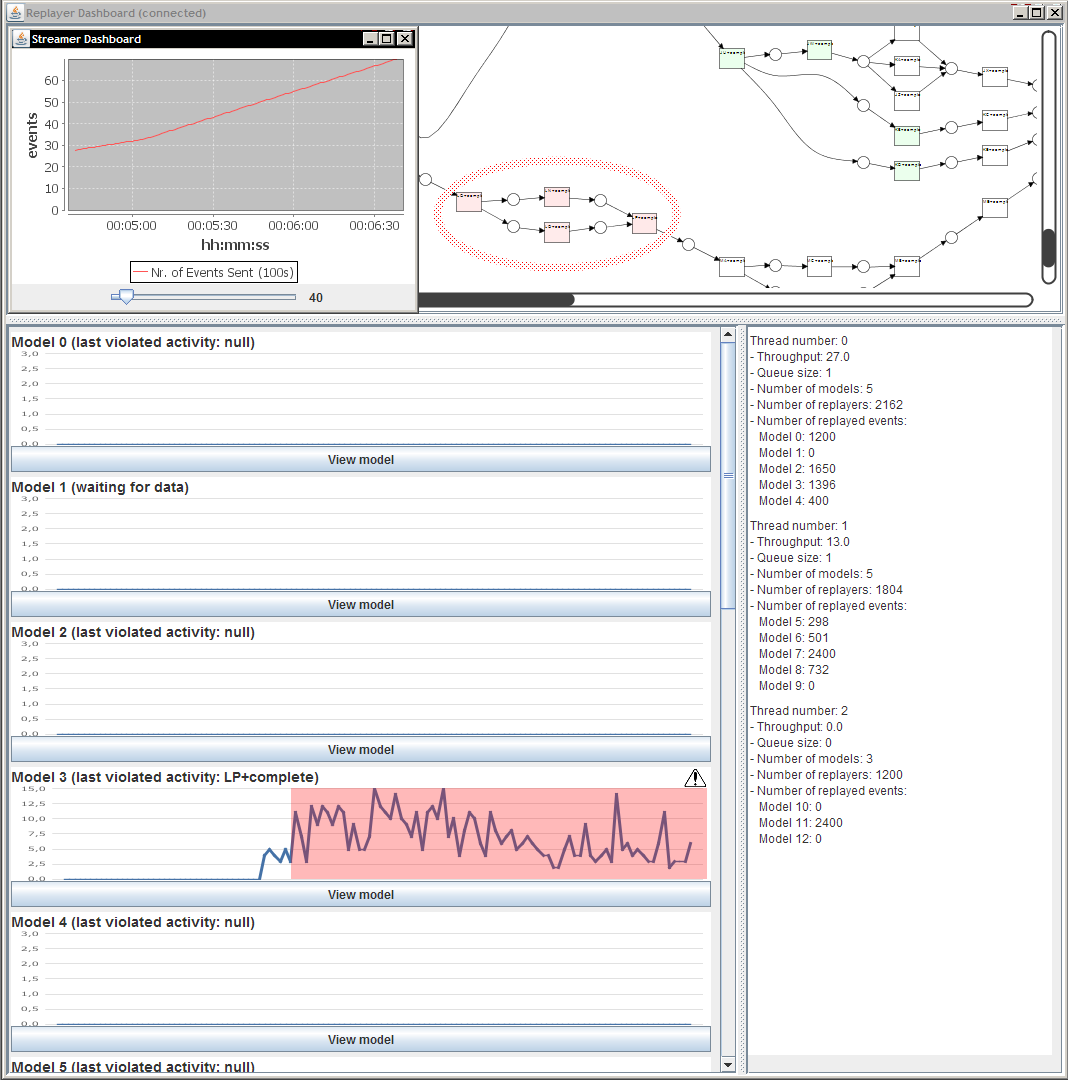The image size is (1068, 1080).
Task: Minimize the Streamer Dashboard window
Action: [x=370, y=39]
